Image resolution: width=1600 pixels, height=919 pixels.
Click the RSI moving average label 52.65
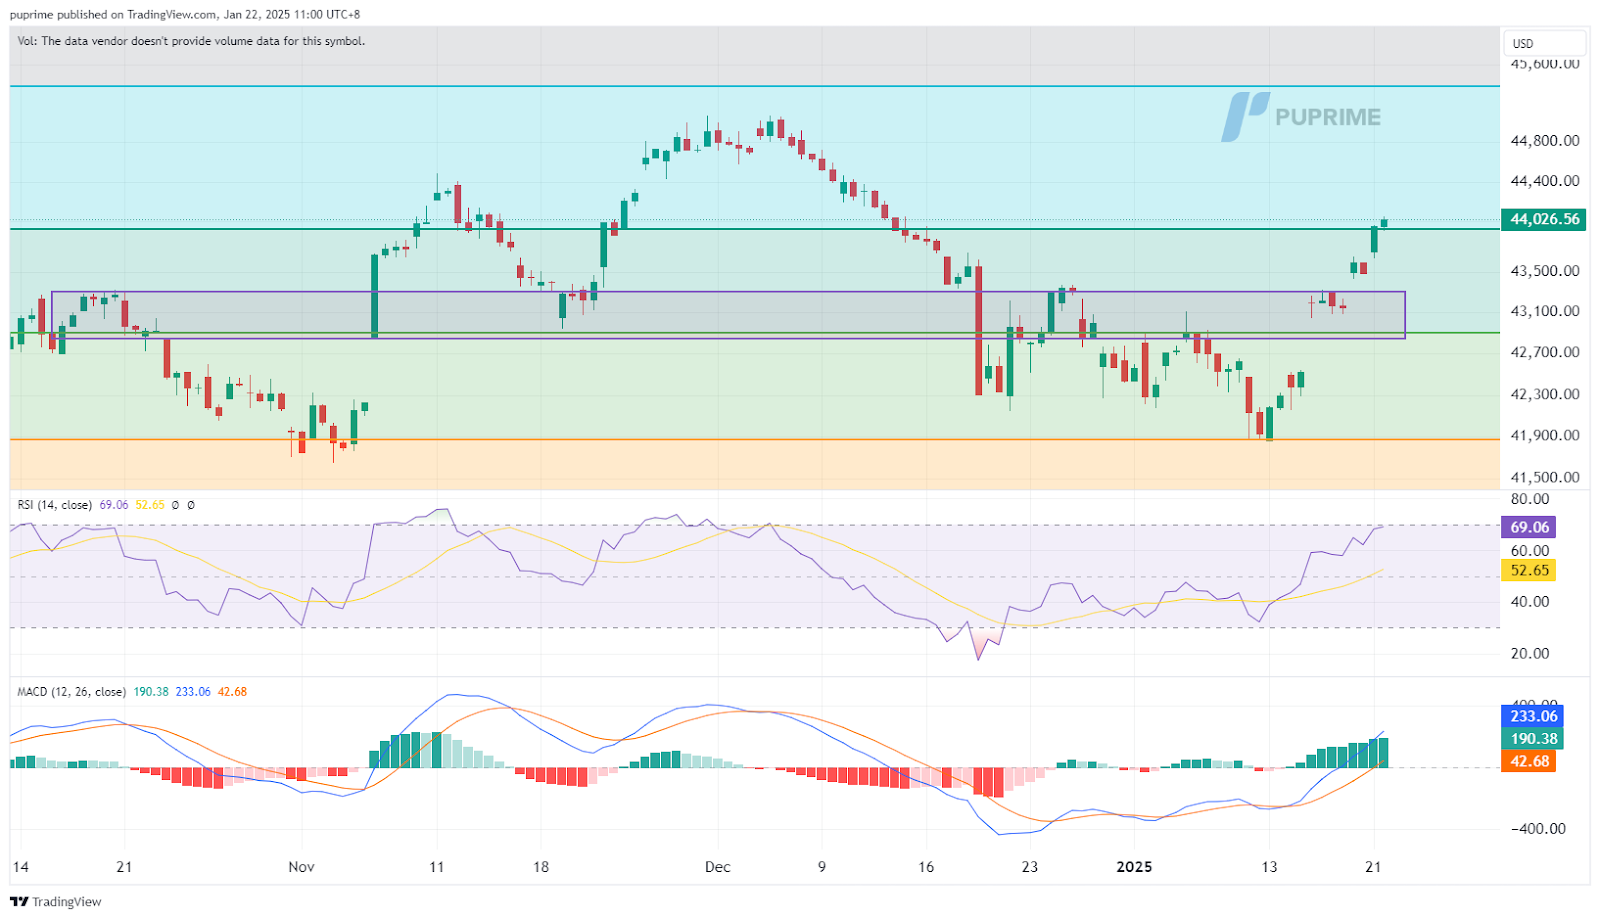coord(1529,570)
